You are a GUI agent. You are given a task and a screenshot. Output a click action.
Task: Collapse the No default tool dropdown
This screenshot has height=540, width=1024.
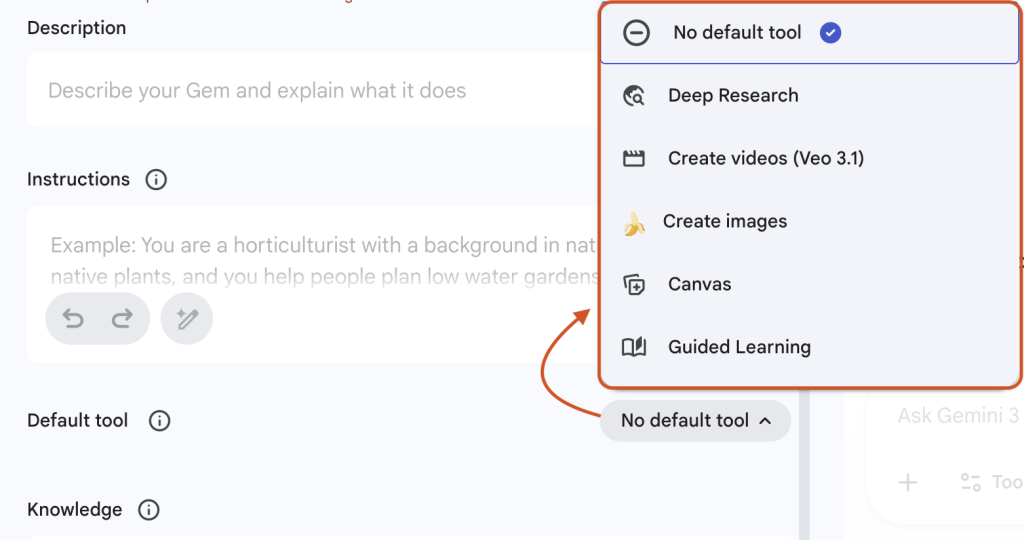695,421
